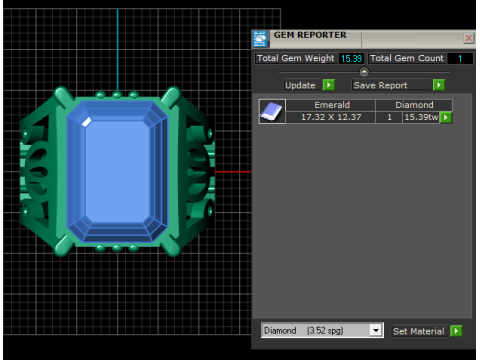
Task: Close the Gem Reporter panel
Action: (x=469, y=38)
